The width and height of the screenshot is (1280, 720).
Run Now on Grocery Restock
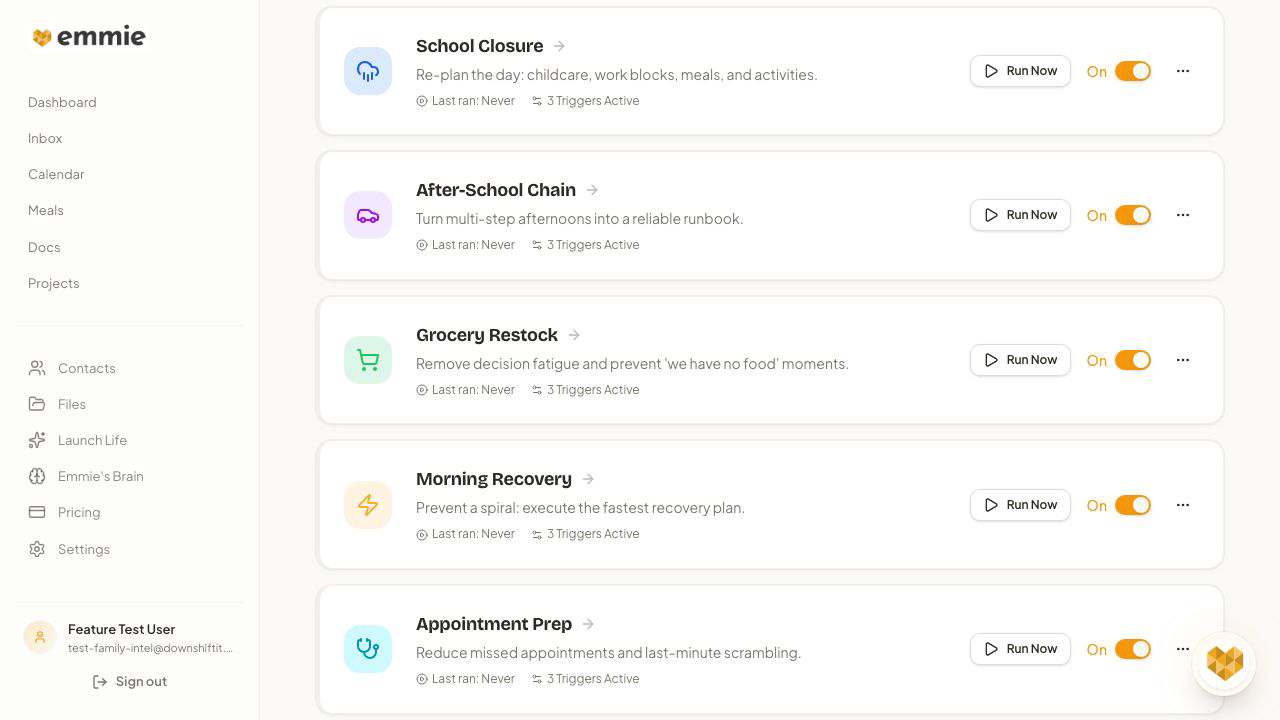coord(1020,360)
